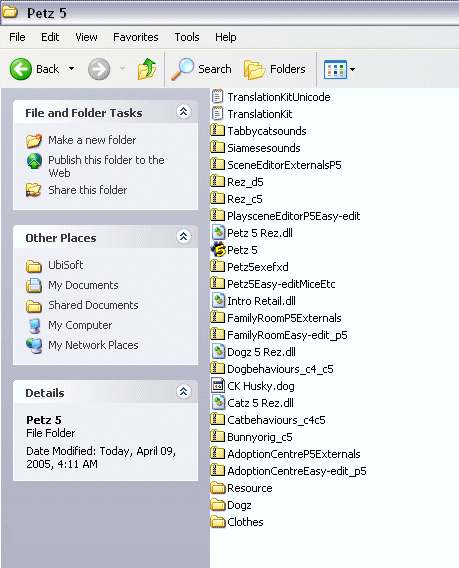Collapse the Details panel
Image resolution: width=459 pixels, height=568 pixels.
pyautogui.click(x=184, y=392)
